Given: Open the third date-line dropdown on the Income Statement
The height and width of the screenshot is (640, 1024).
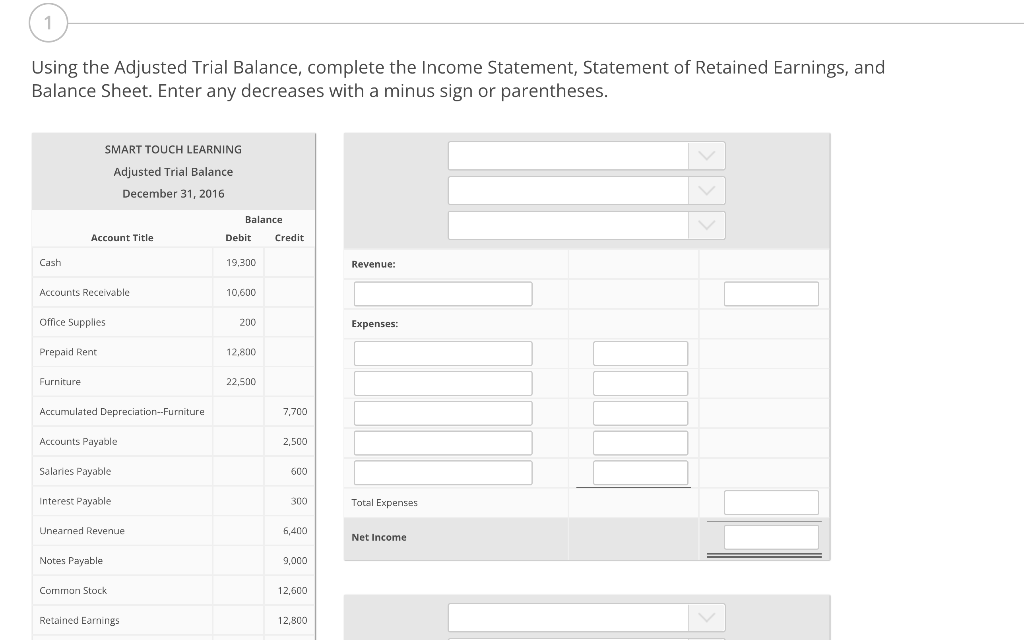Looking at the screenshot, I should click(586, 225).
